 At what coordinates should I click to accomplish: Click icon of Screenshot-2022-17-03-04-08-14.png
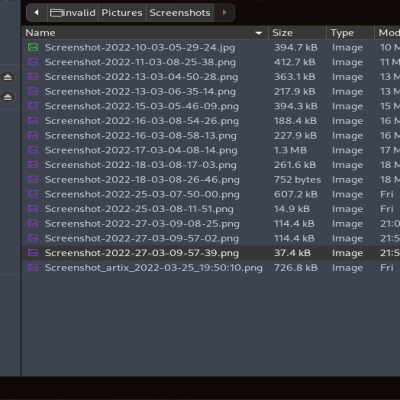coord(33,150)
